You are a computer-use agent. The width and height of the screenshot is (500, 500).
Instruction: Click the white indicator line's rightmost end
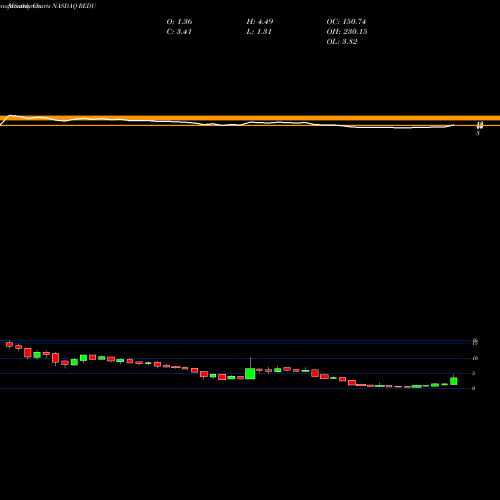pos(453,125)
